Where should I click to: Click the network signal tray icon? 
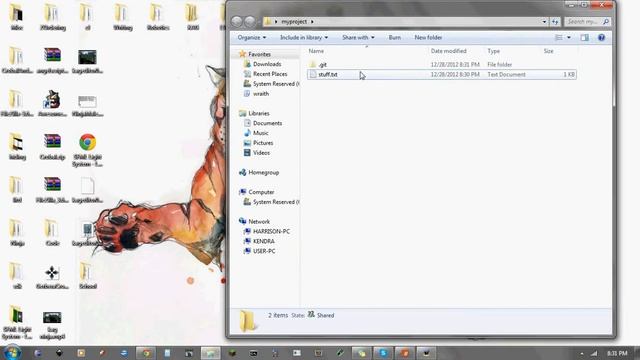[x=594, y=353]
